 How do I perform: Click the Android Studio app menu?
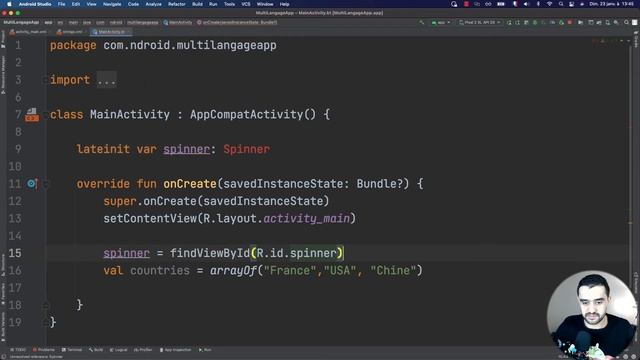point(35,4)
